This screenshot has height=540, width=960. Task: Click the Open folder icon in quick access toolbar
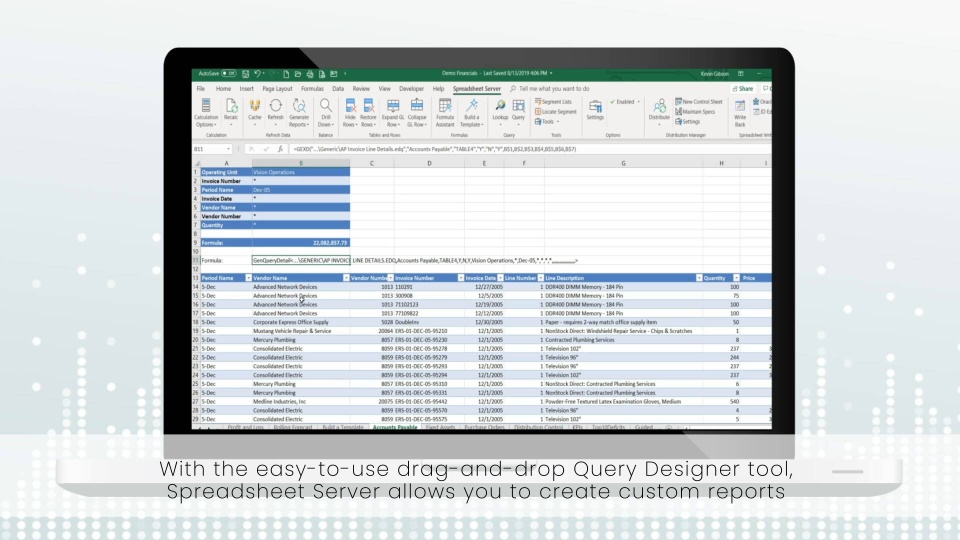point(298,74)
